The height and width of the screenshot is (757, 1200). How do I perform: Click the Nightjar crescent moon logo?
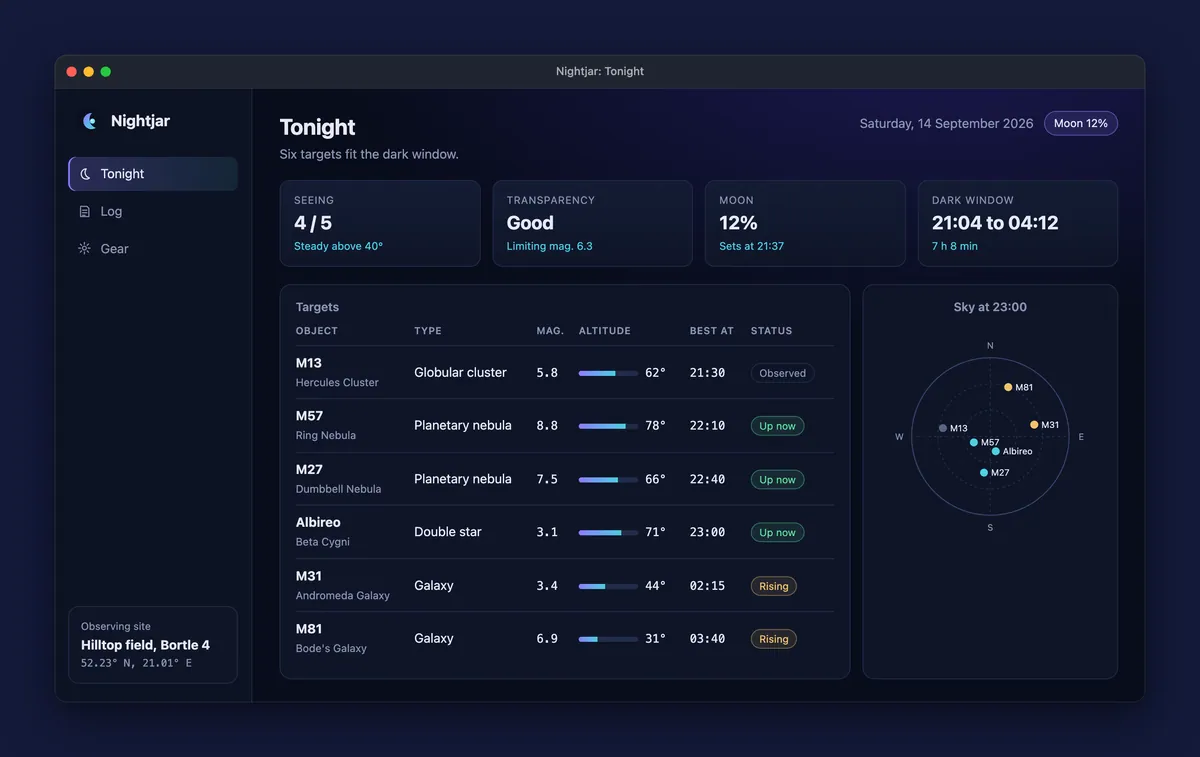tap(89, 121)
